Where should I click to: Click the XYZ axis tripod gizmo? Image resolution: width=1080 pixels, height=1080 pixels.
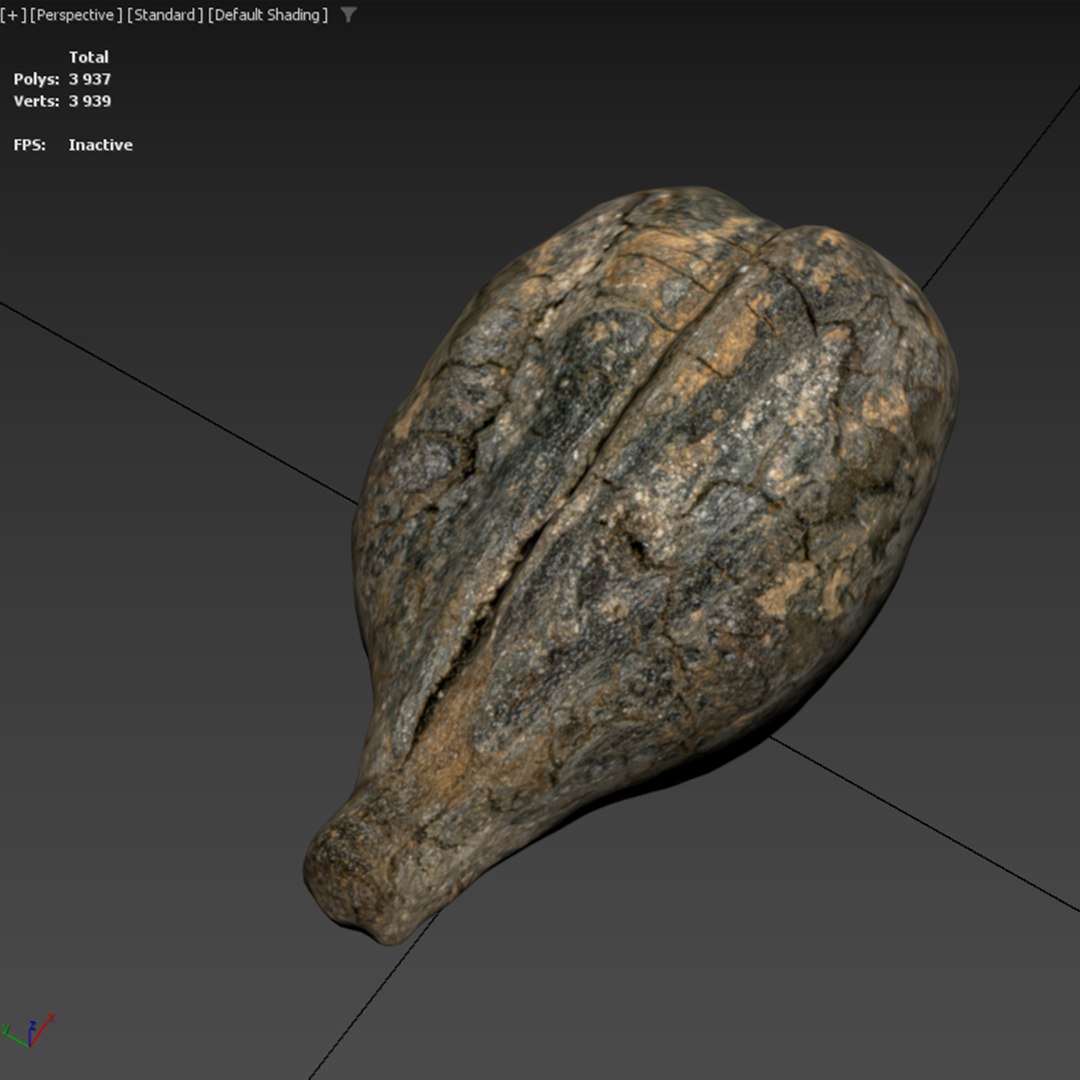(28, 1031)
